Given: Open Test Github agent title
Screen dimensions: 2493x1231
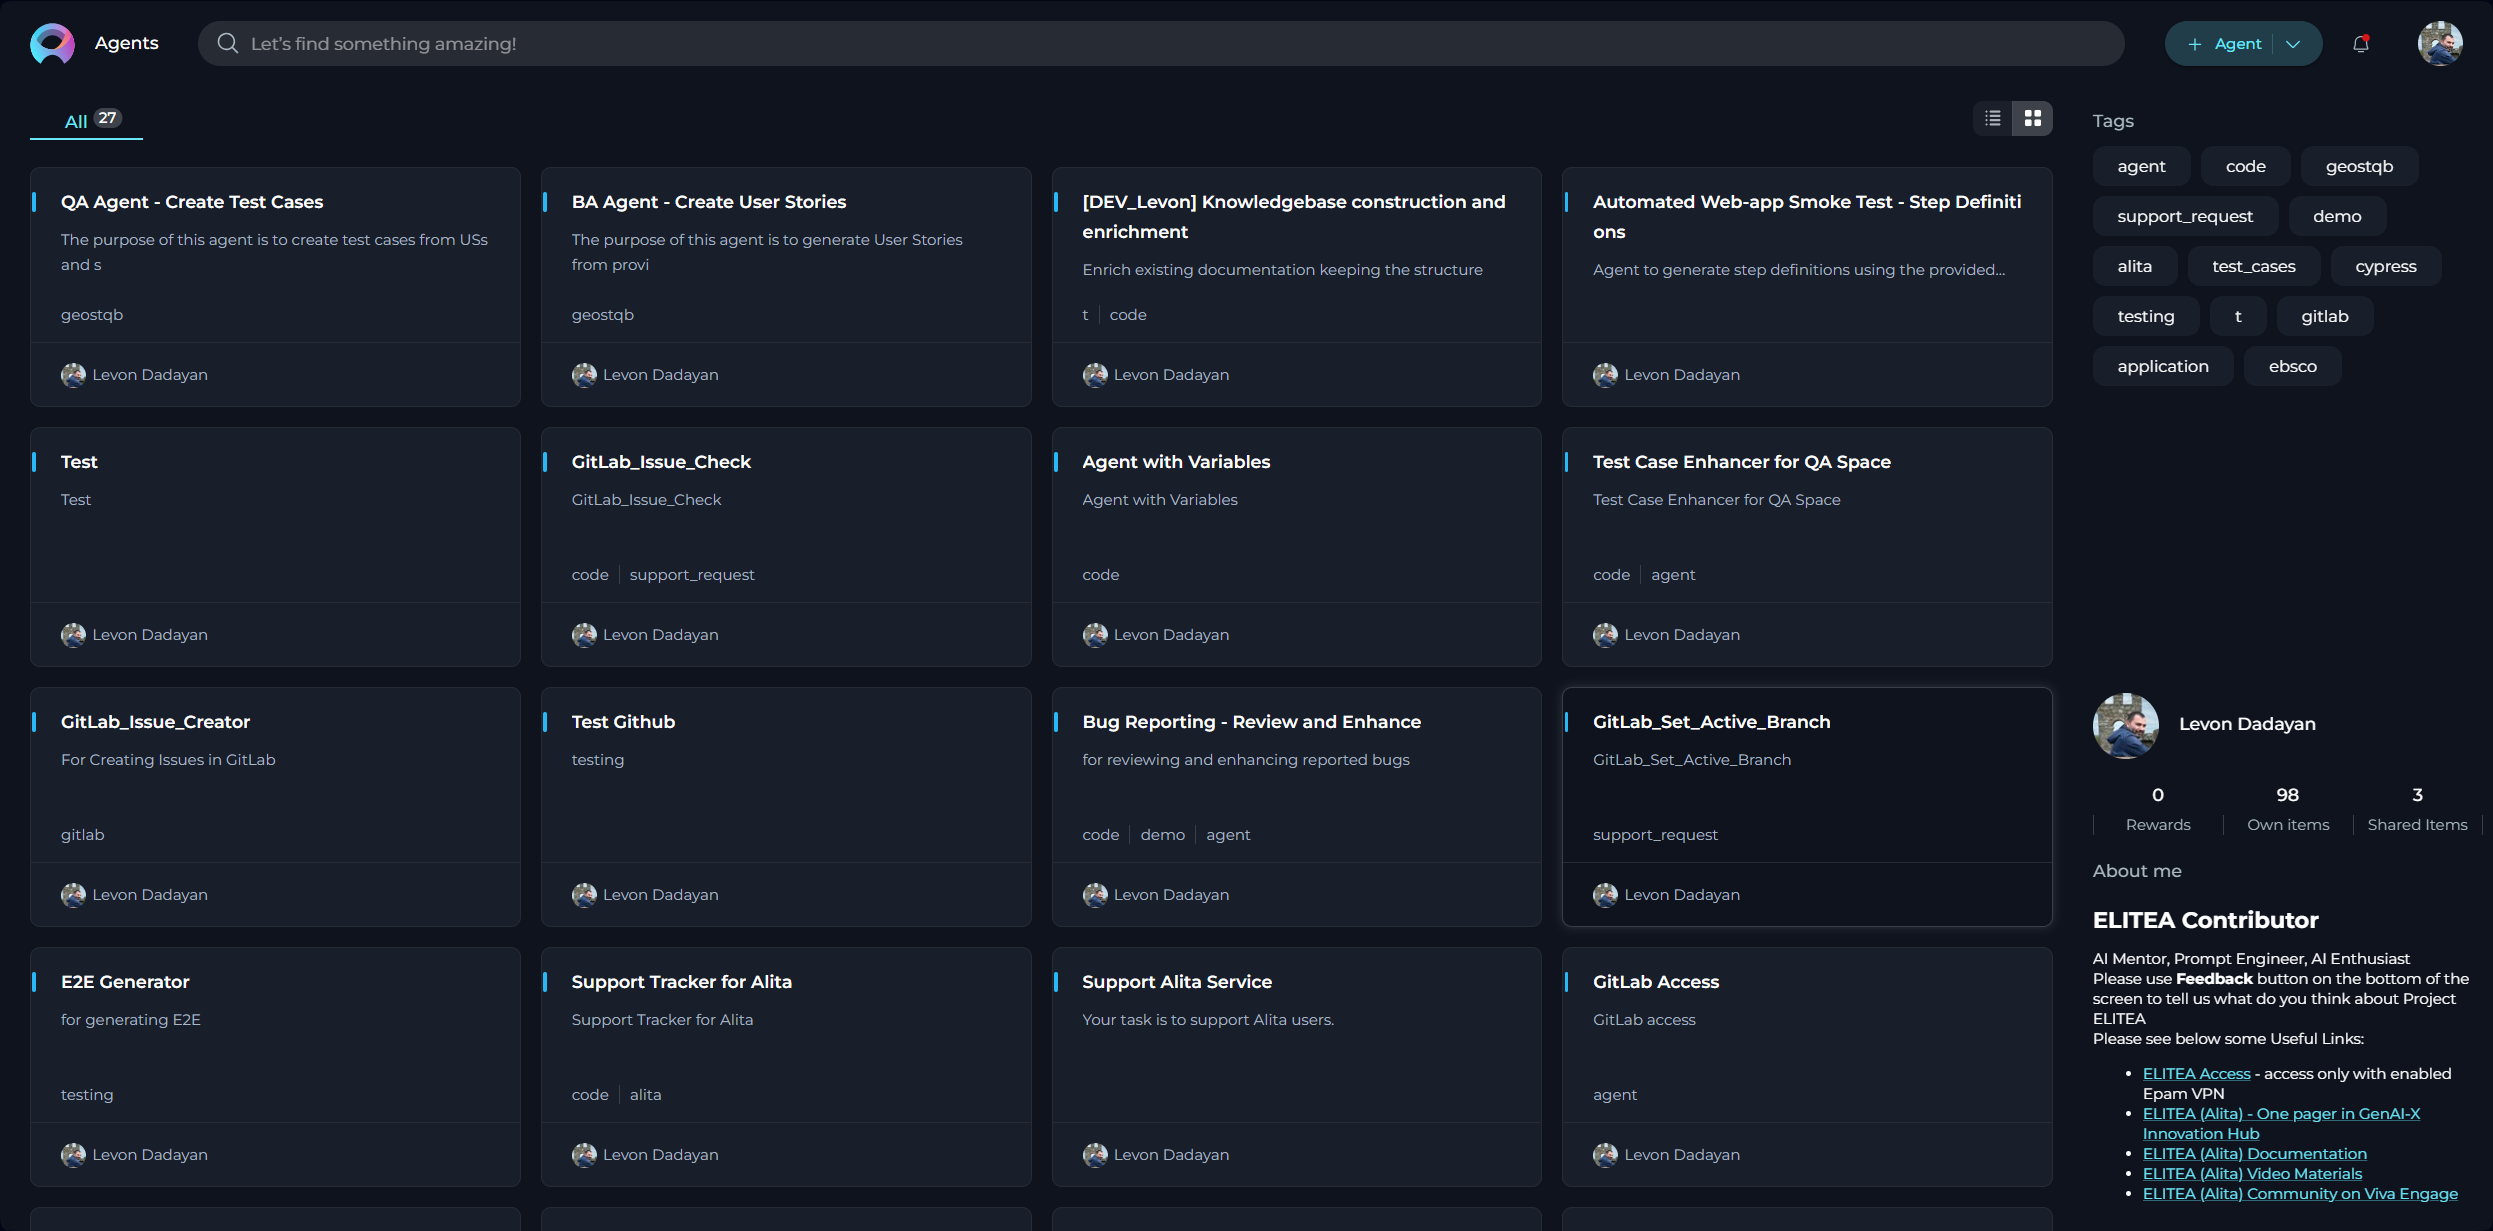Looking at the screenshot, I should pyautogui.click(x=623, y=722).
